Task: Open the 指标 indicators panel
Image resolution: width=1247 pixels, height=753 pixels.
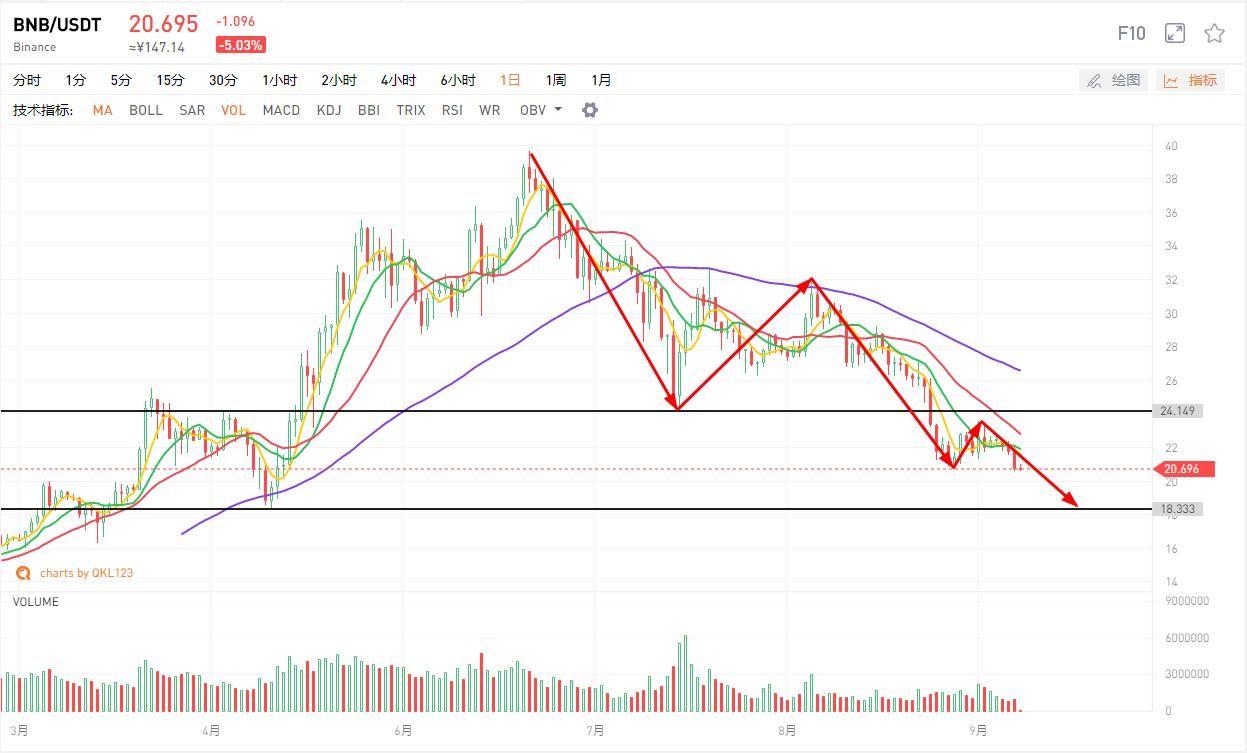Action: (x=1191, y=80)
